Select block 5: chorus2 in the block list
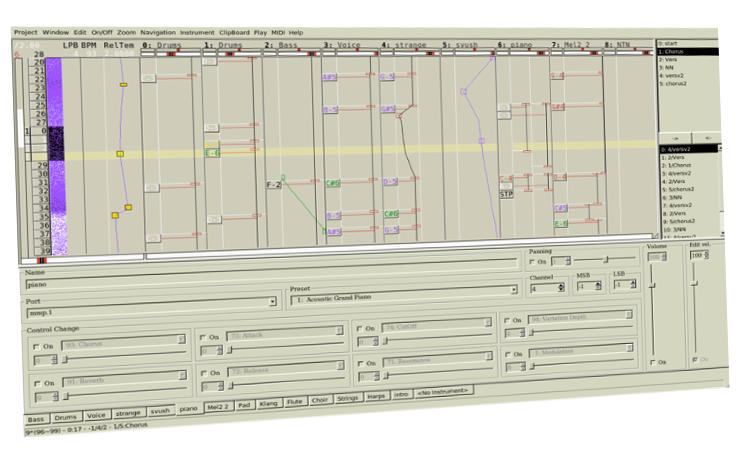Viewport: 739px width, 450px height. [x=688, y=83]
